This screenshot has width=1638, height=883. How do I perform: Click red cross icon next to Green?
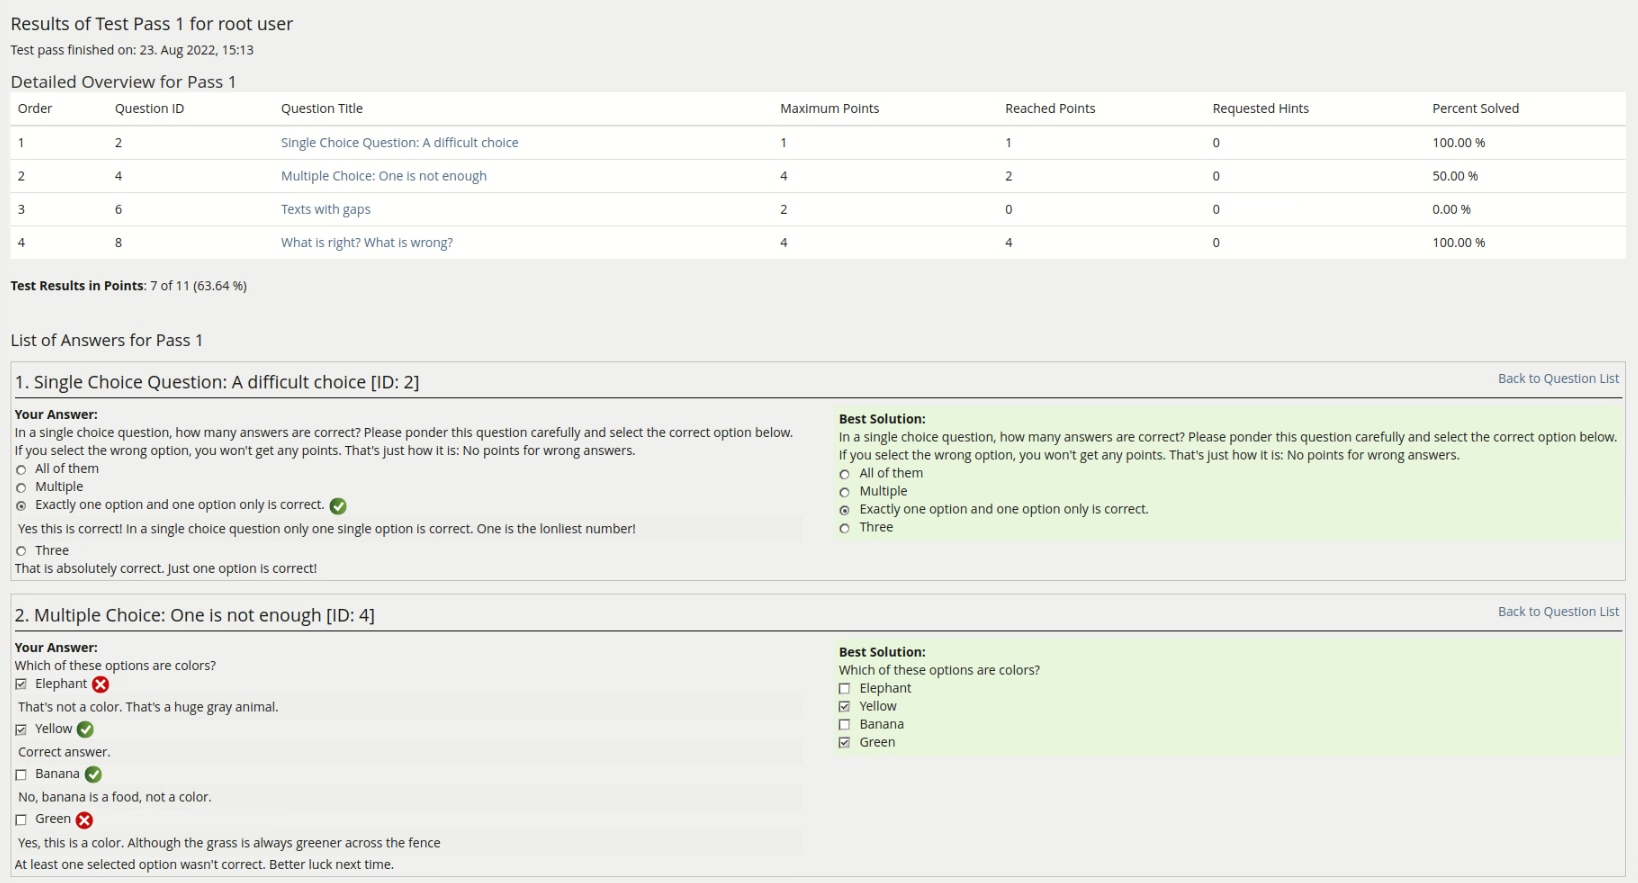point(85,820)
